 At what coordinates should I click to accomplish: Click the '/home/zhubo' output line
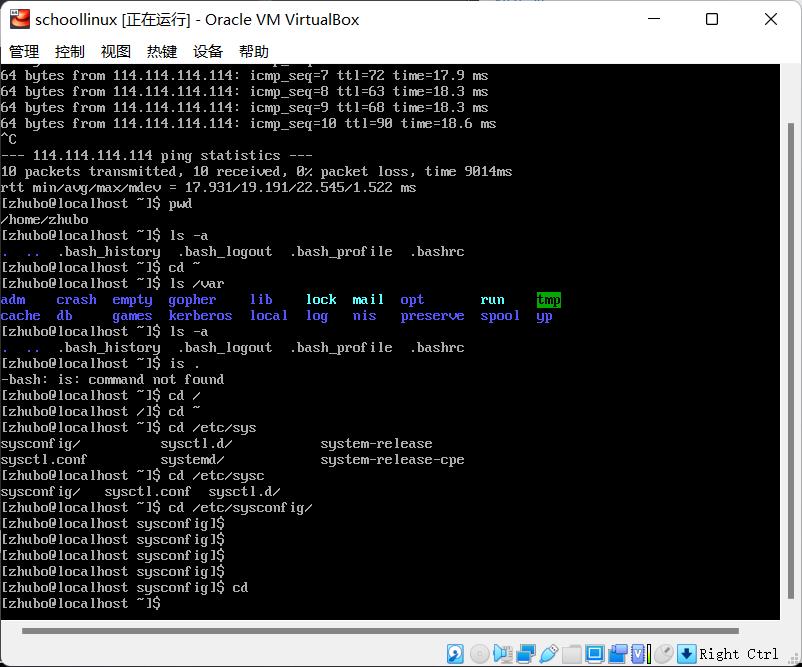coord(44,219)
